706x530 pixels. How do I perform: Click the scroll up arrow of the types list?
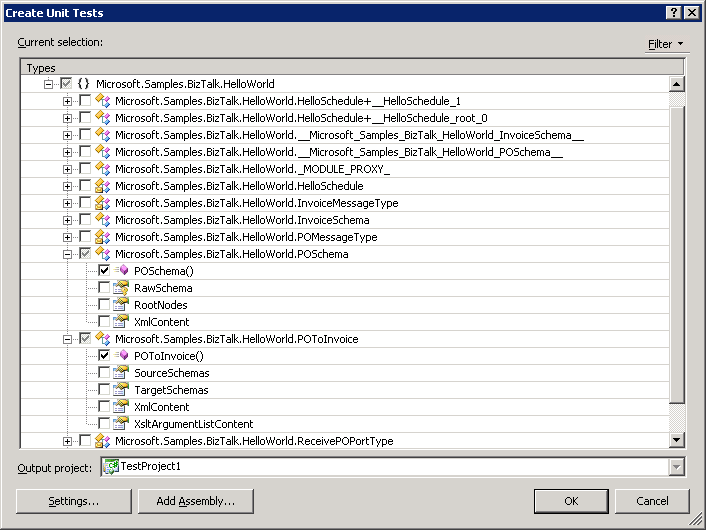[677, 84]
